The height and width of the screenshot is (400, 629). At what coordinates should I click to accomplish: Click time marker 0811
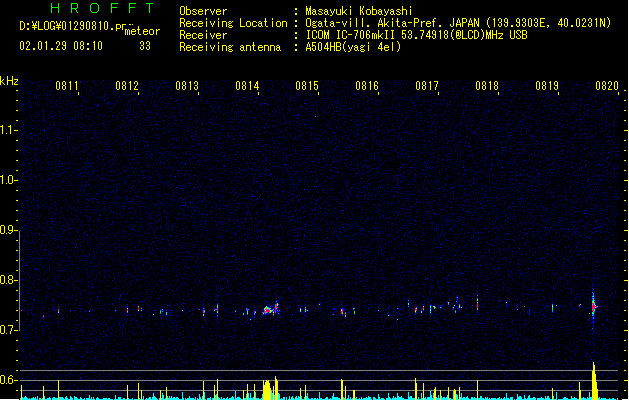pos(67,86)
